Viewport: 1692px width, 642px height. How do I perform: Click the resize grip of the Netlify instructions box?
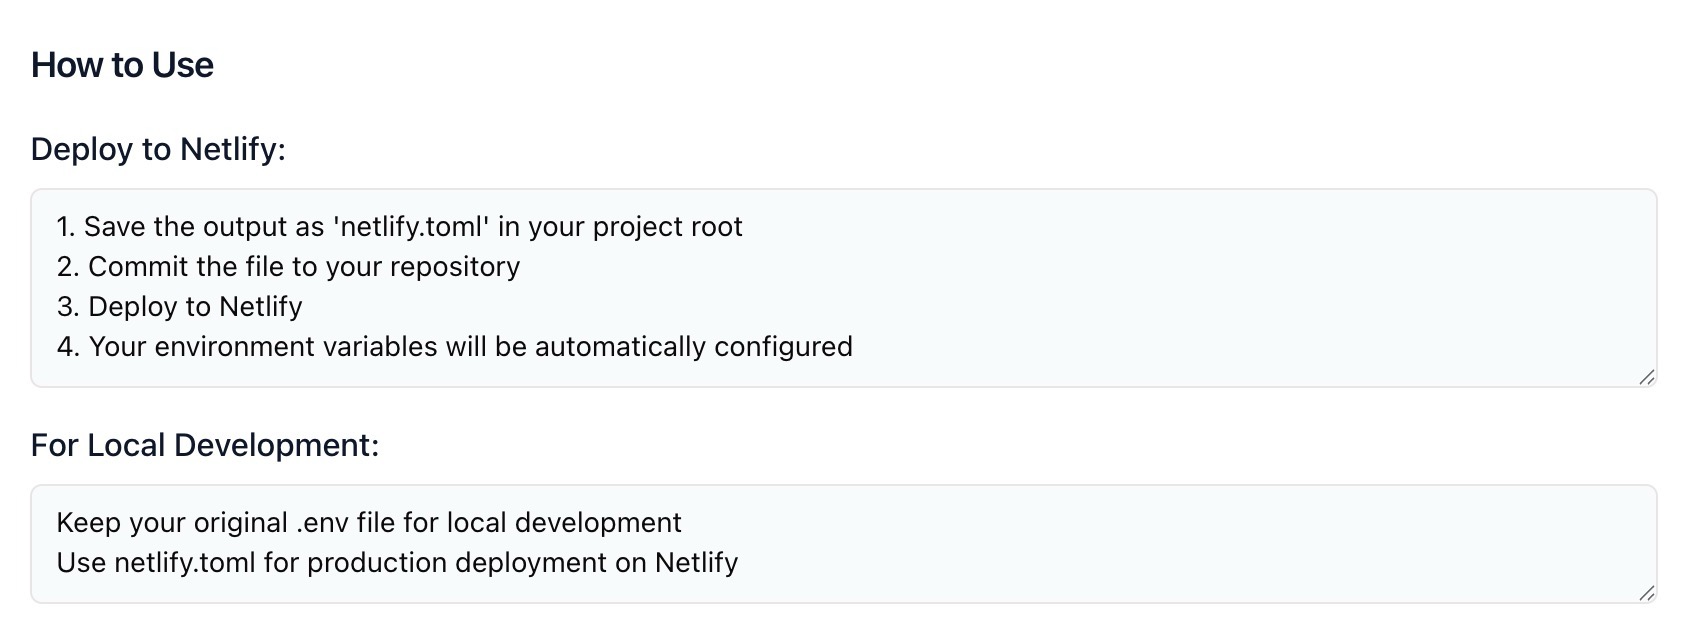click(1648, 377)
